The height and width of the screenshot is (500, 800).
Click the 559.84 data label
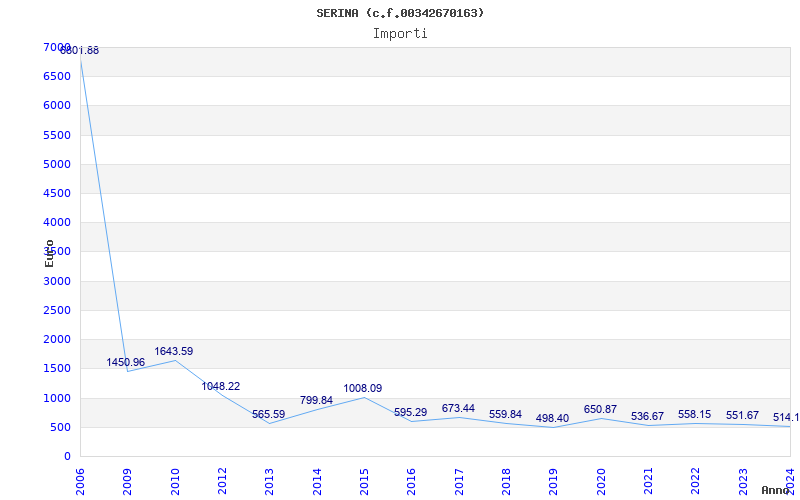click(x=505, y=414)
